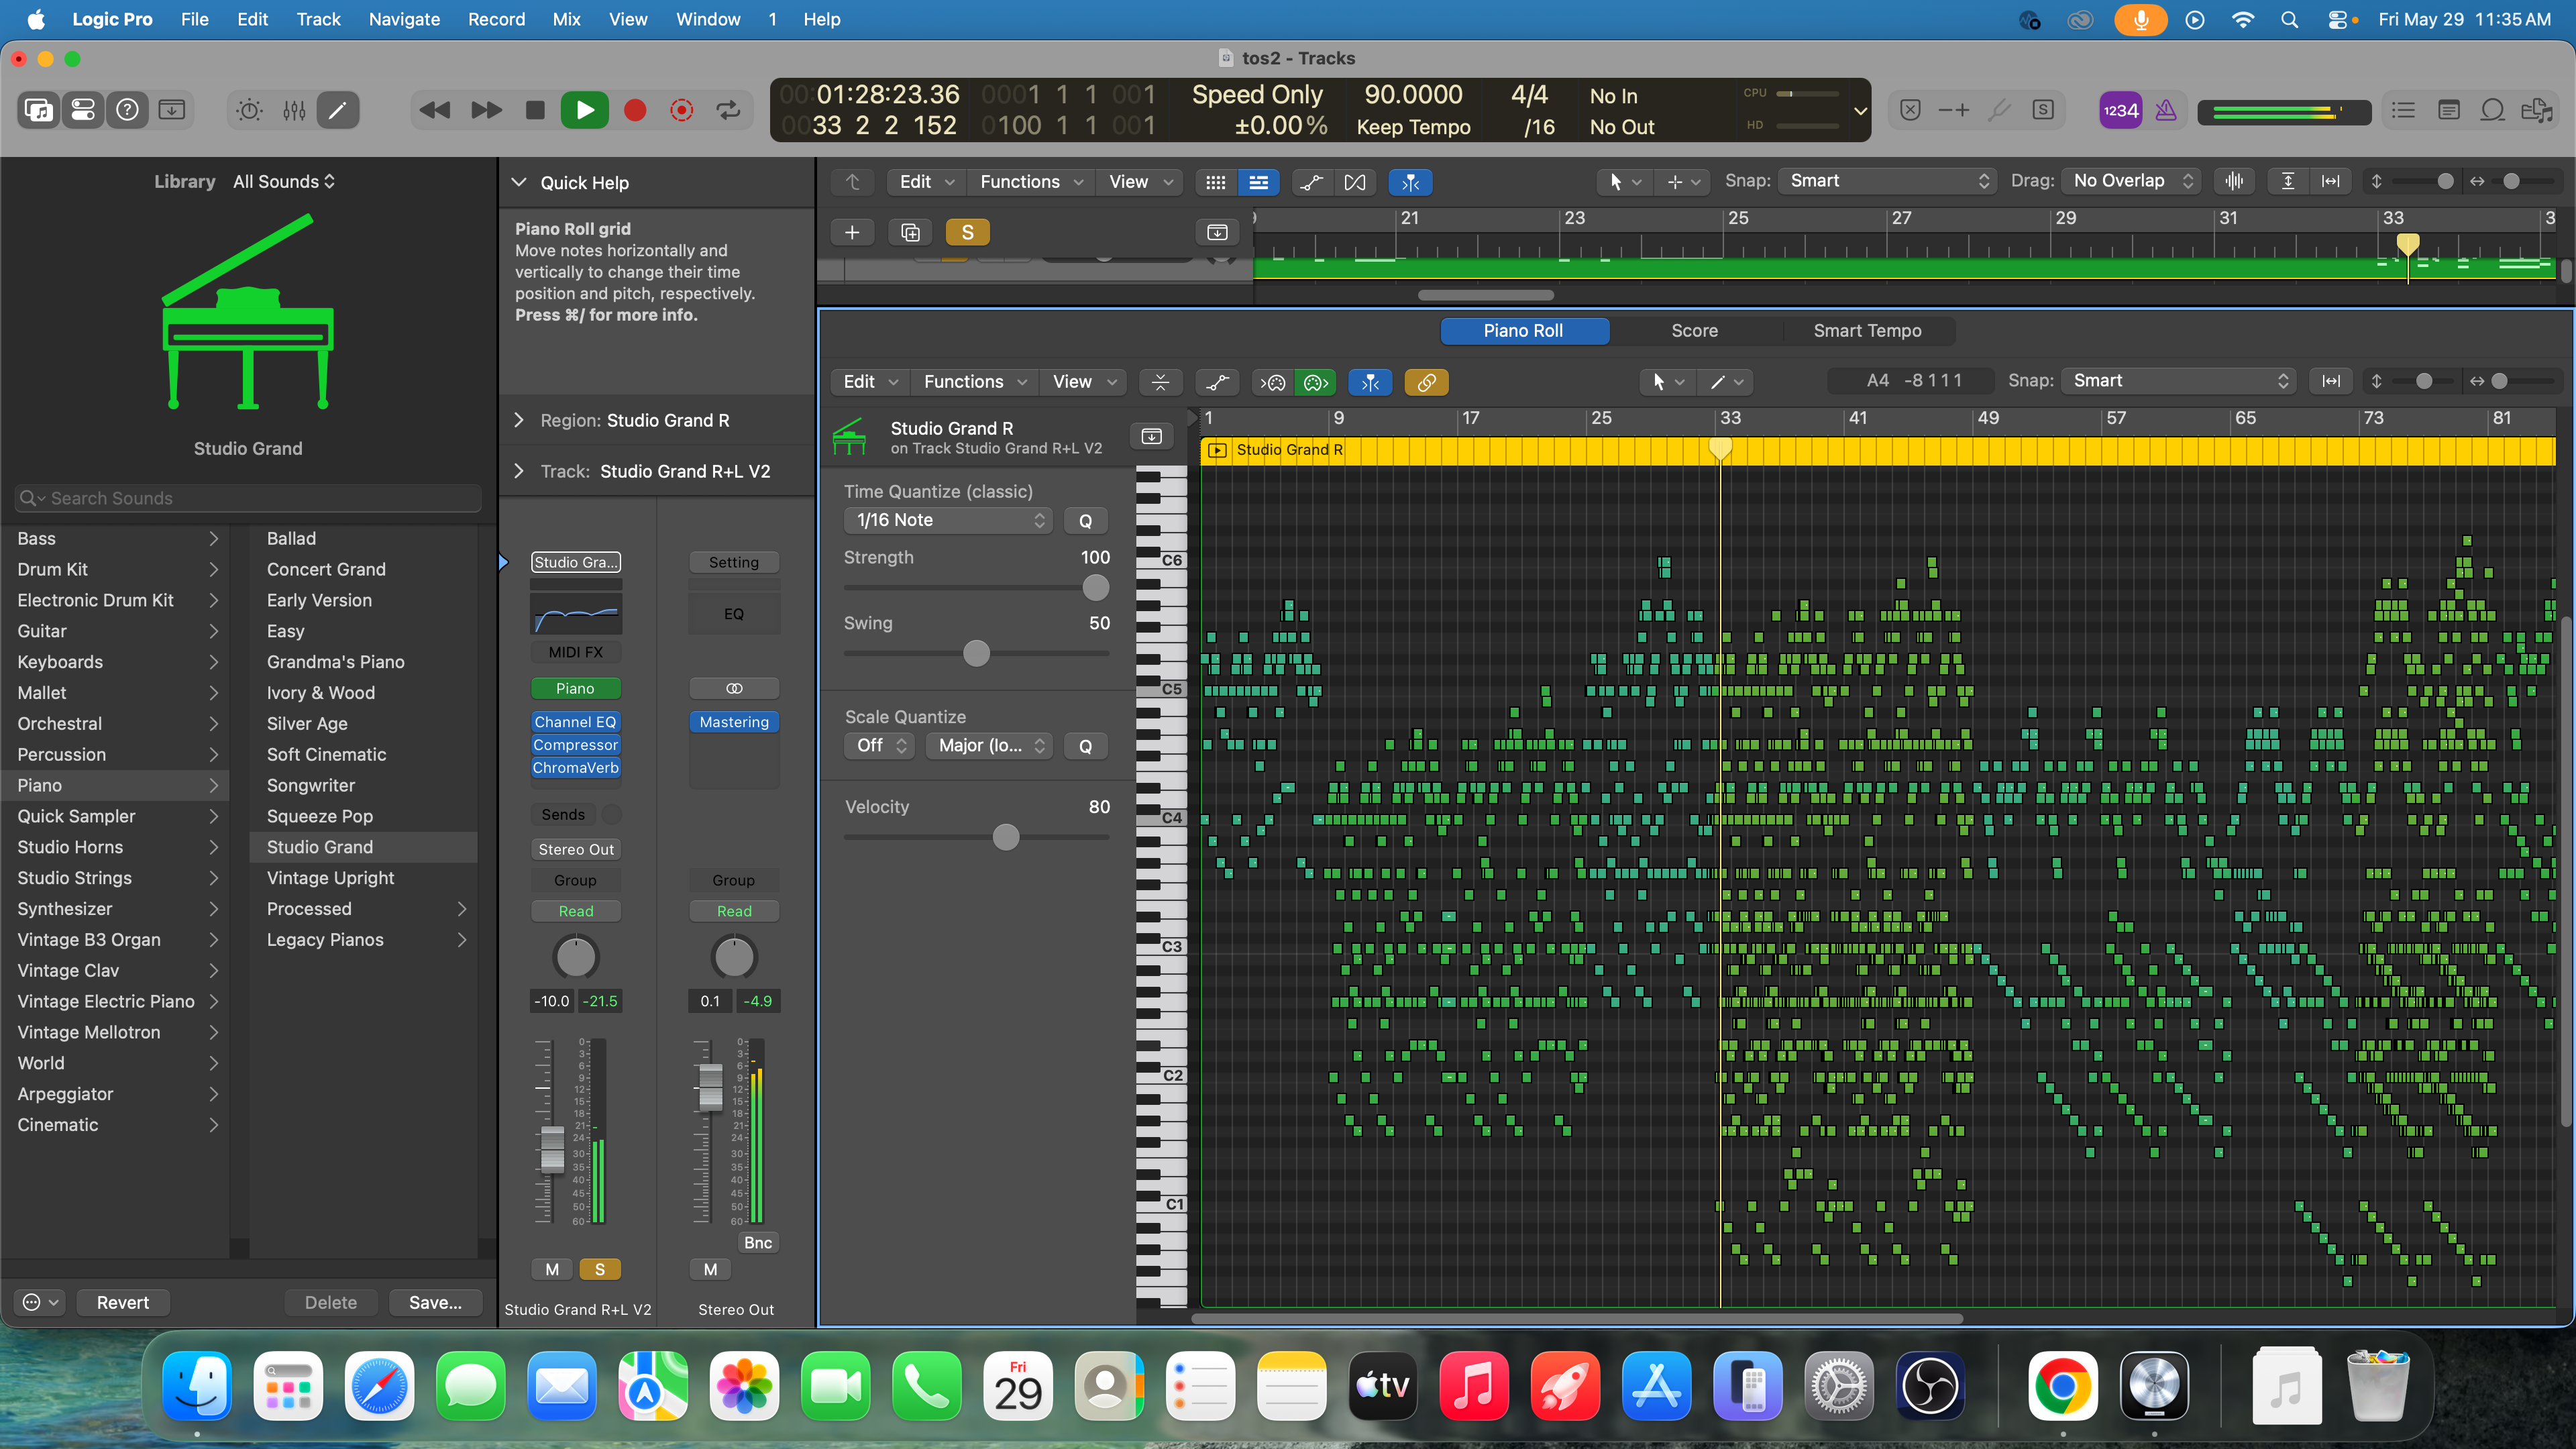Click the Duplicate Track button
The height and width of the screenshot is (1449, 2576).
tap(910, 232)
